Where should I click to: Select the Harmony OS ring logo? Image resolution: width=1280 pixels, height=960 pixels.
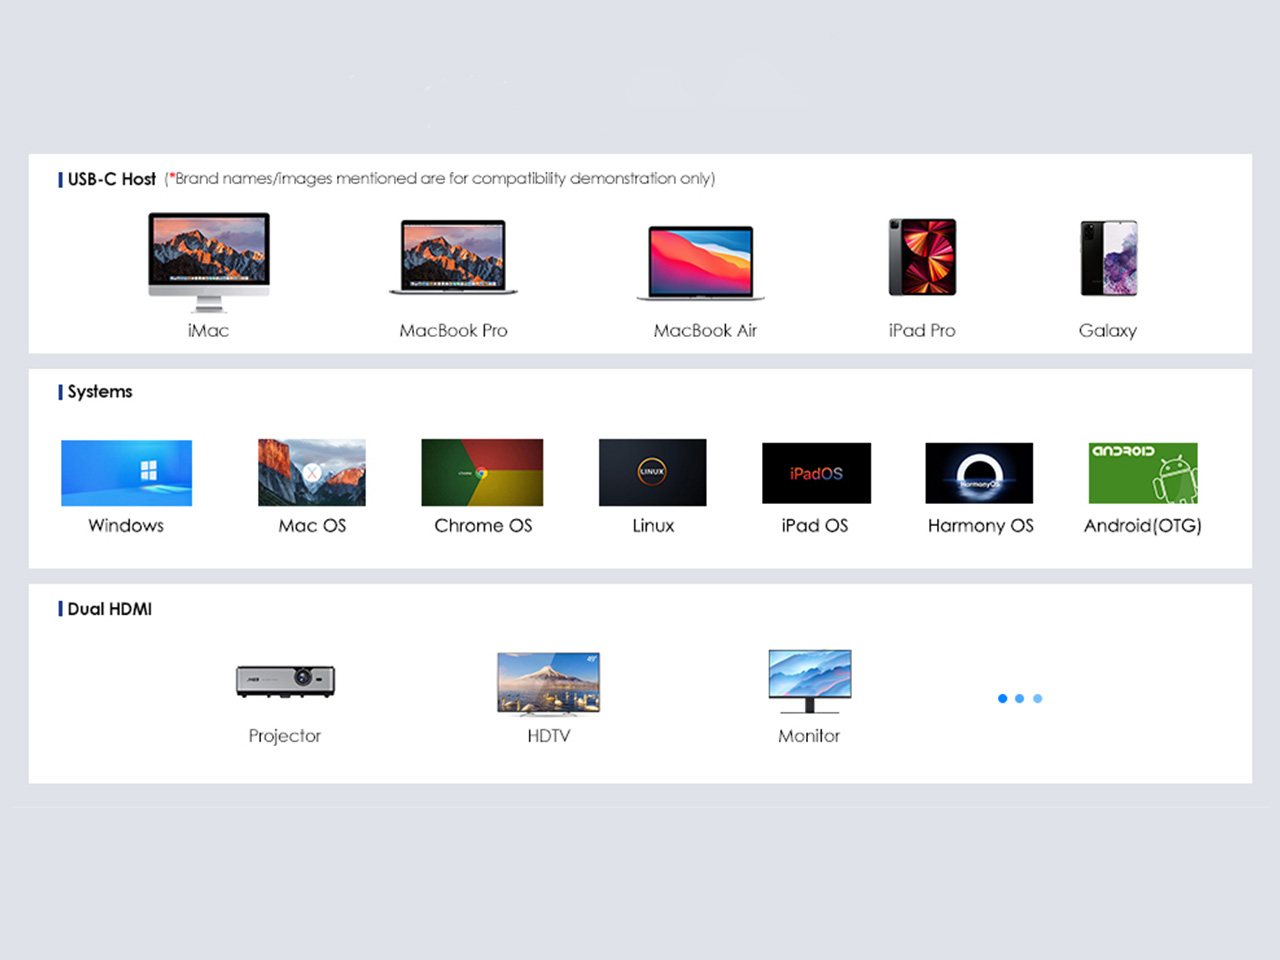point(979,473)
